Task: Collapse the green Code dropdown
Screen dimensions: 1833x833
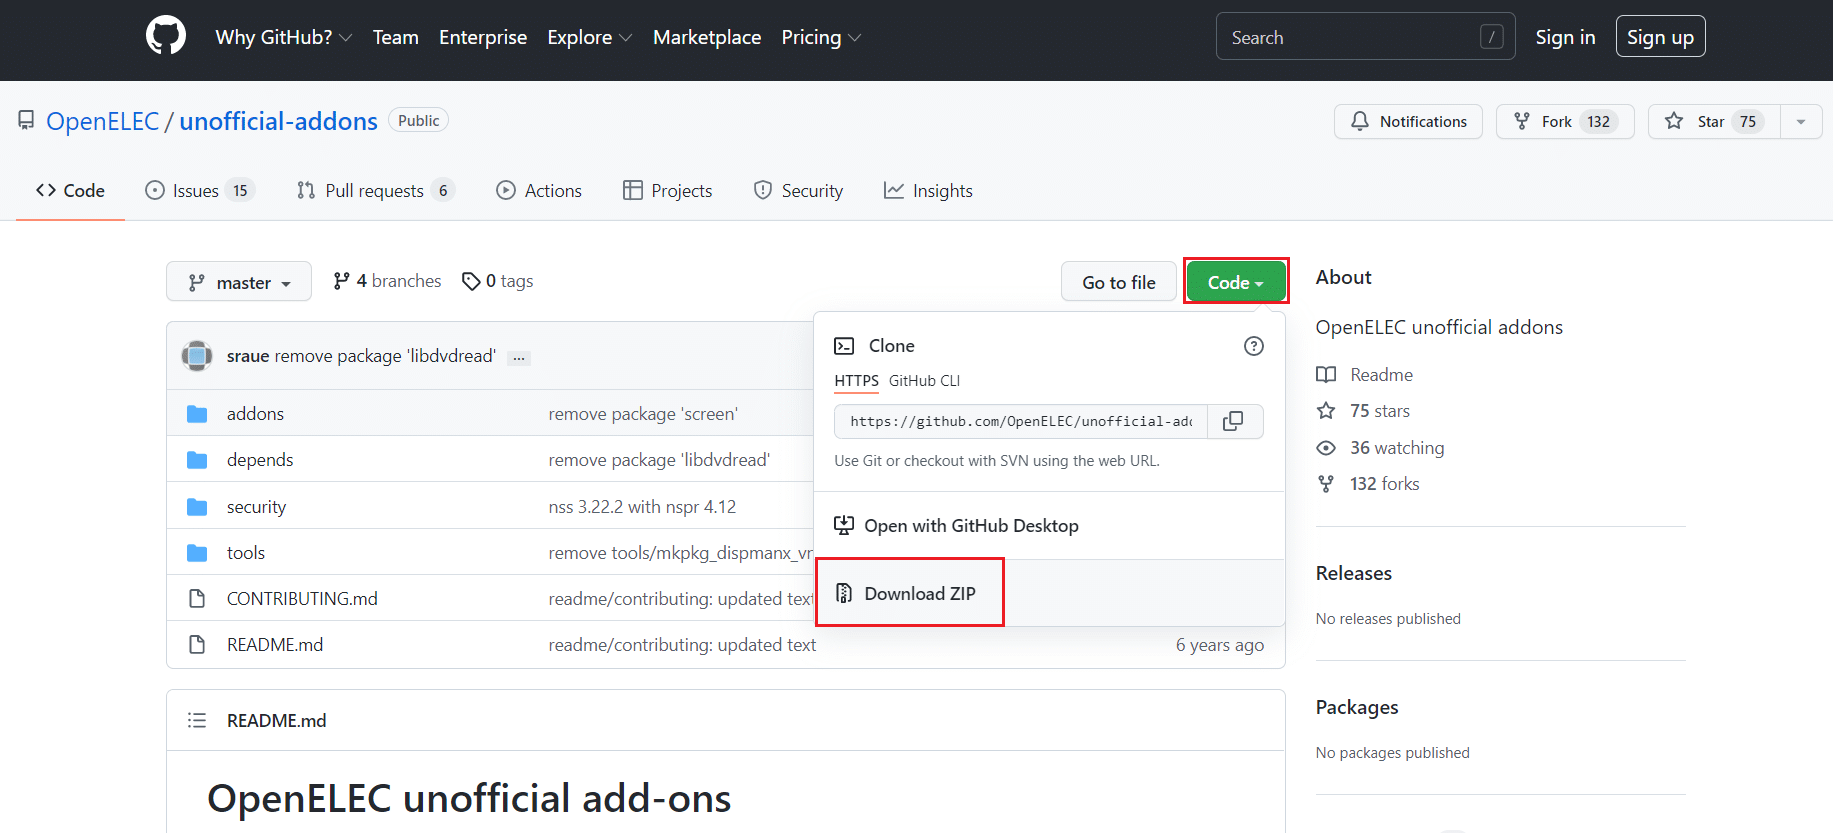Action: [1235, 282]
